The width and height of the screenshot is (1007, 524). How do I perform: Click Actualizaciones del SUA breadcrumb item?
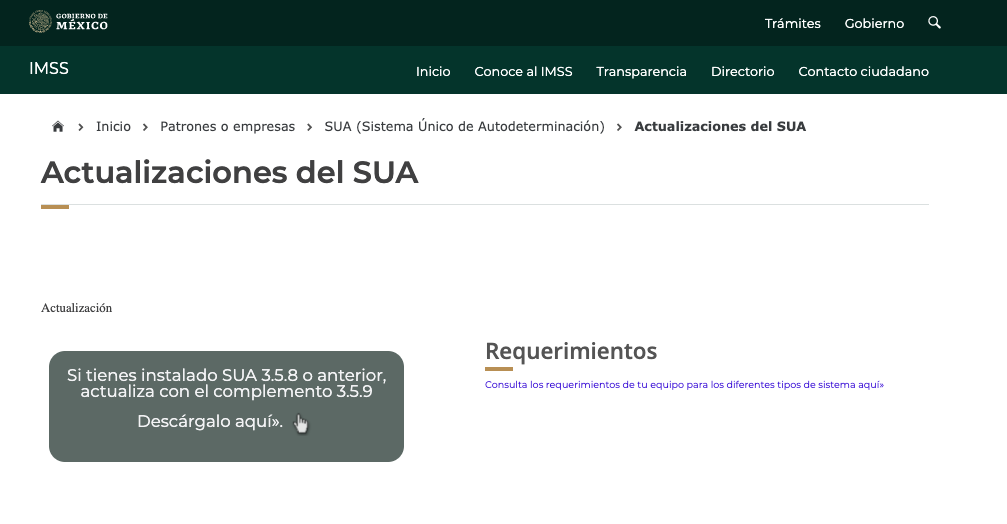pyautogui.click(x=720, y=127)
